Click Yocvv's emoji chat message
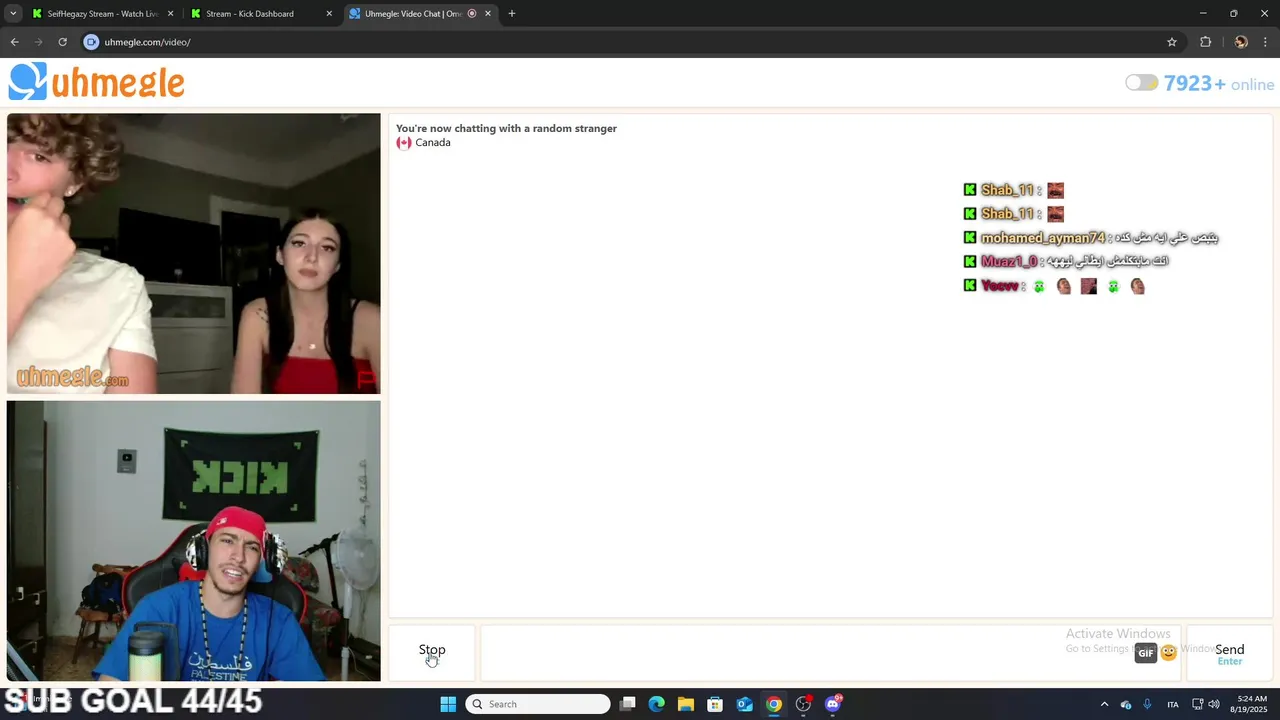 (x=1054, y=286)
